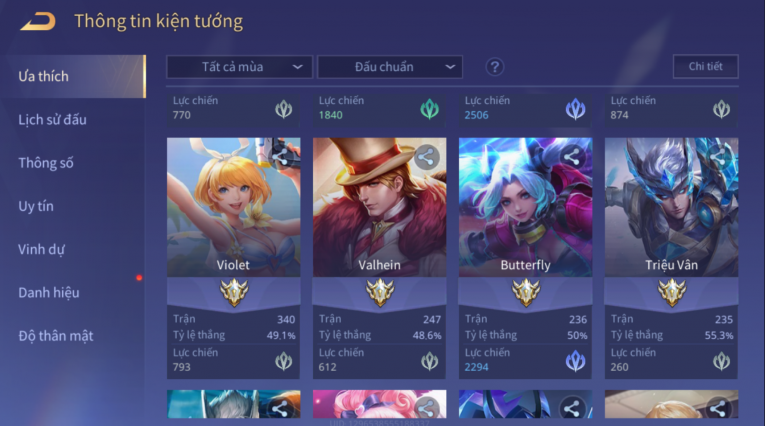Share Valhein's hero card
The width and height of the screenshot is (765, 426).
pos(426,157)
